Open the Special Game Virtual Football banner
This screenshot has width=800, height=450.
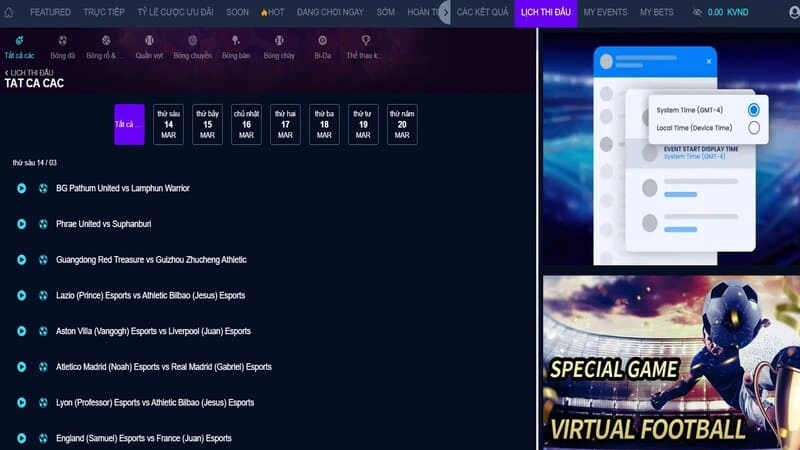[671, 363]
